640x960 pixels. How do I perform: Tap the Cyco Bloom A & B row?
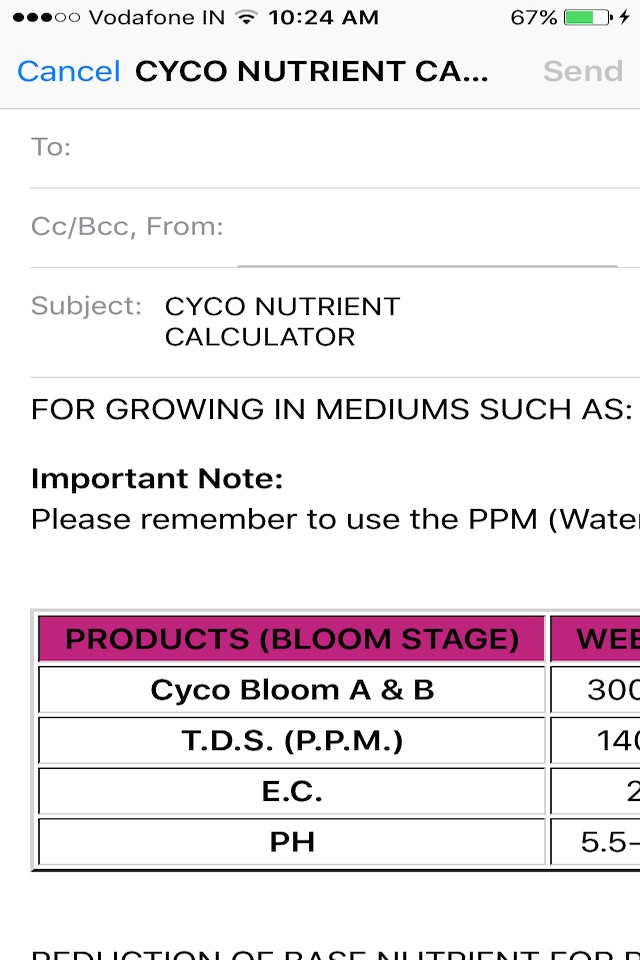click(x=292, y=690)
